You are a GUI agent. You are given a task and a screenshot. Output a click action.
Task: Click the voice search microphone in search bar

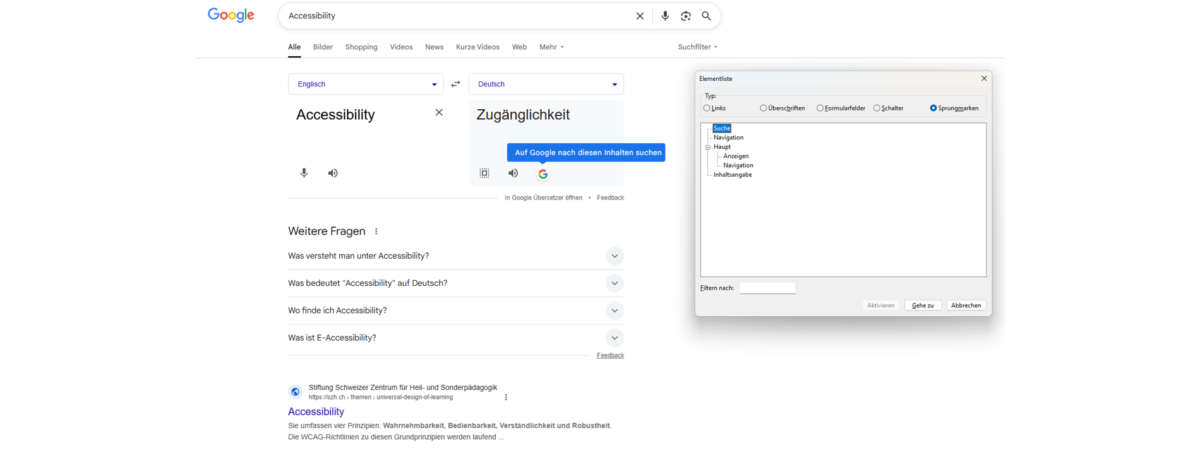pyautogui.click(x=665, y=16)
